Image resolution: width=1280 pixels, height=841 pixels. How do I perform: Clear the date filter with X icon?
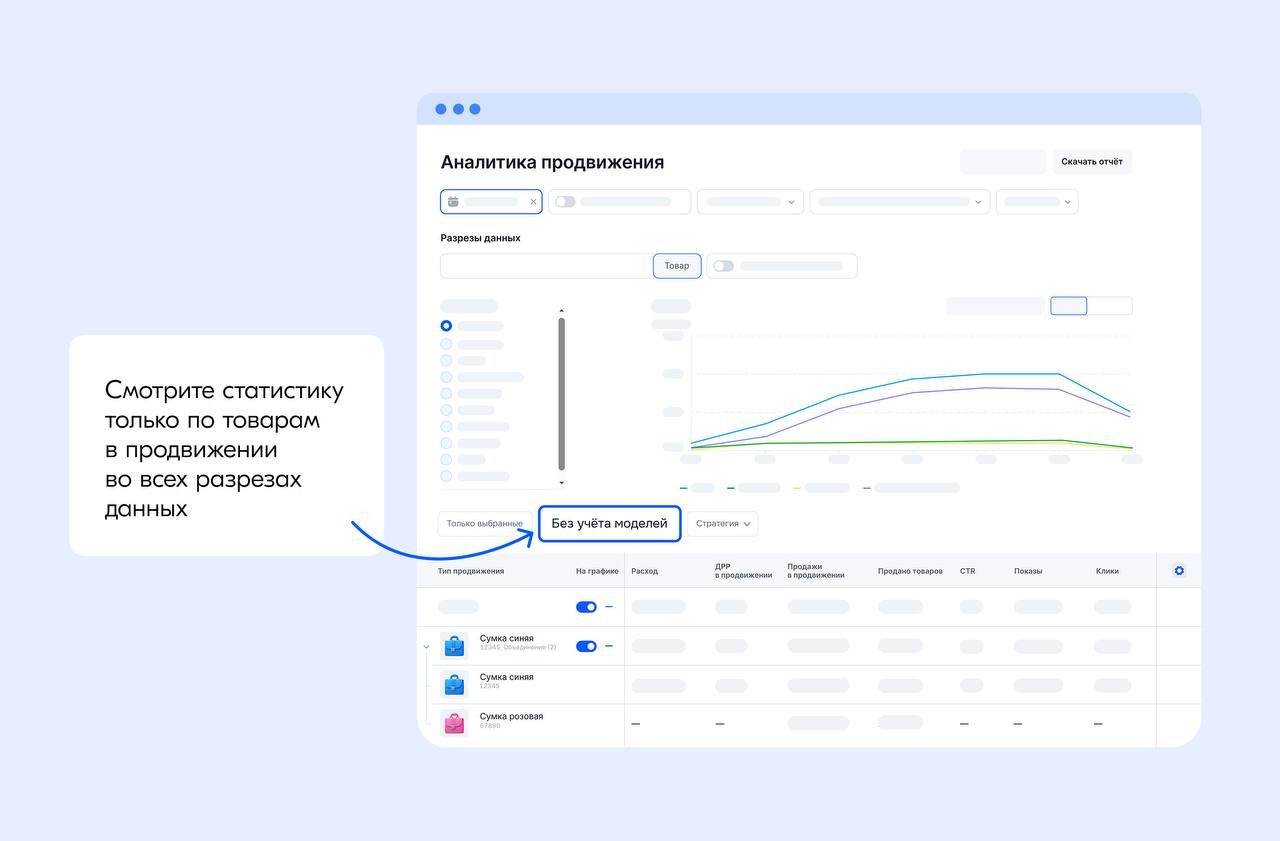[533, 202]
